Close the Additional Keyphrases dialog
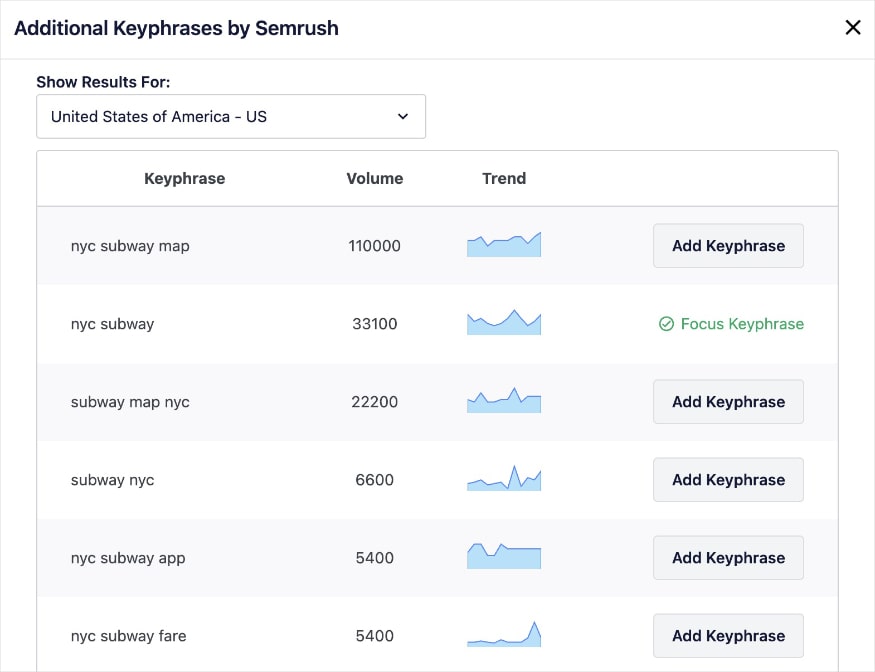Viewport: 875px width, 672px height. coord(853,27)
